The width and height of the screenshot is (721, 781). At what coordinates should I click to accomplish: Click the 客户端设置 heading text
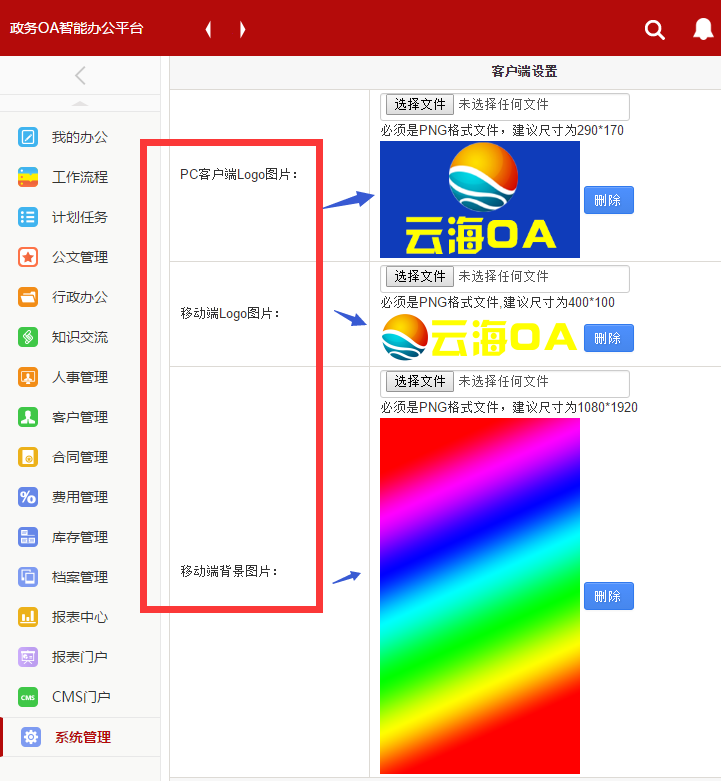pos(524,71)
